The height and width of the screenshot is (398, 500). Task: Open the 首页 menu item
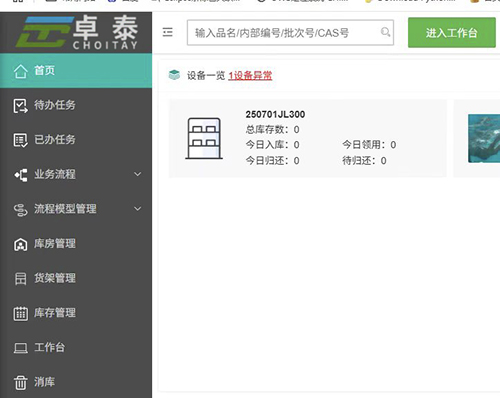[x=76, y=71]
